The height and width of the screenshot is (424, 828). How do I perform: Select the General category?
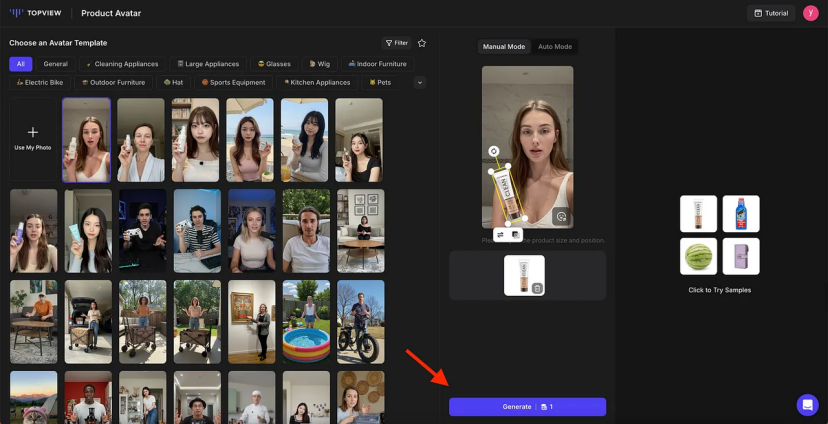point(55,64)
